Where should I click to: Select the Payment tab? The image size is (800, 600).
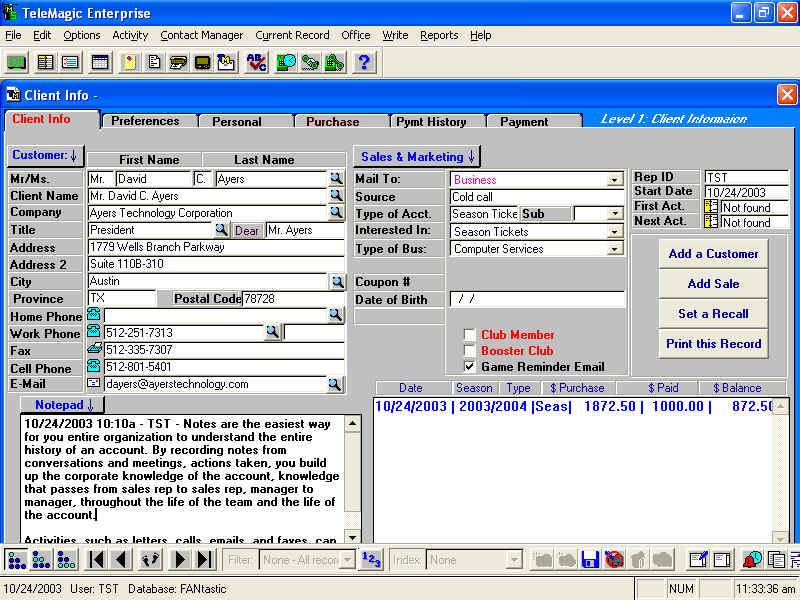pos(524,121)
